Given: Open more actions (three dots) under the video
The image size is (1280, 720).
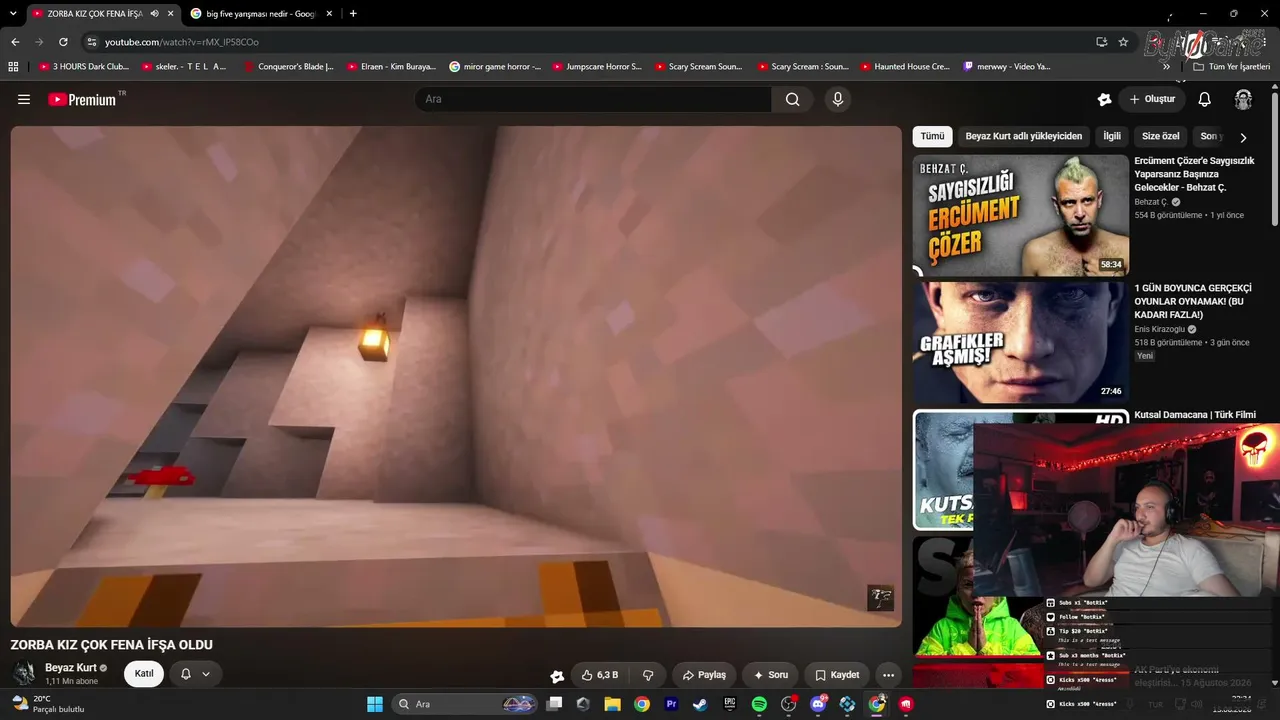Looking at the screenshot, I should click(888, 675).
